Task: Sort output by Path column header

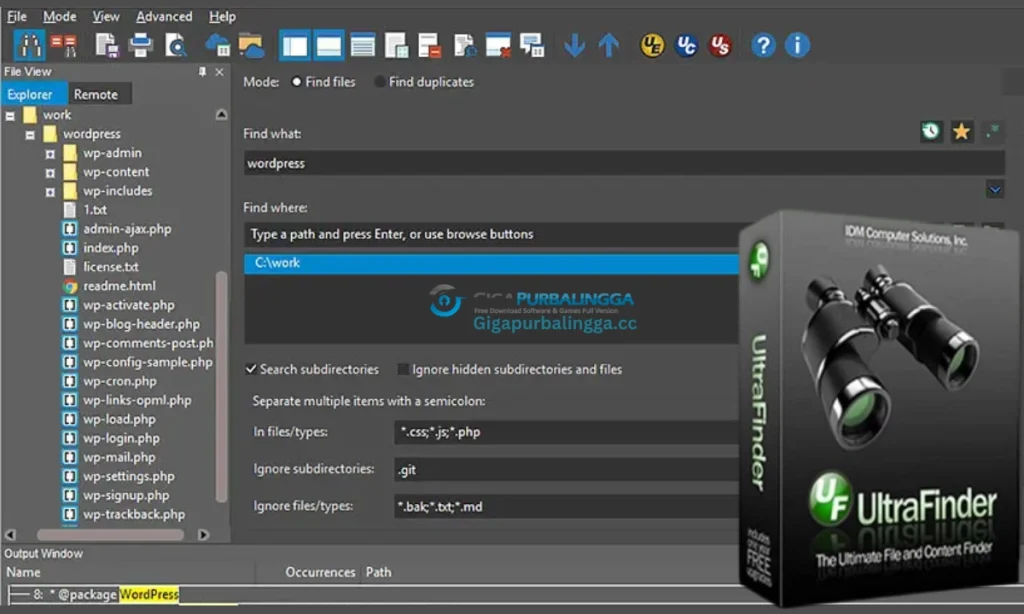Action: pyautogui.click(x=378, y=572)
